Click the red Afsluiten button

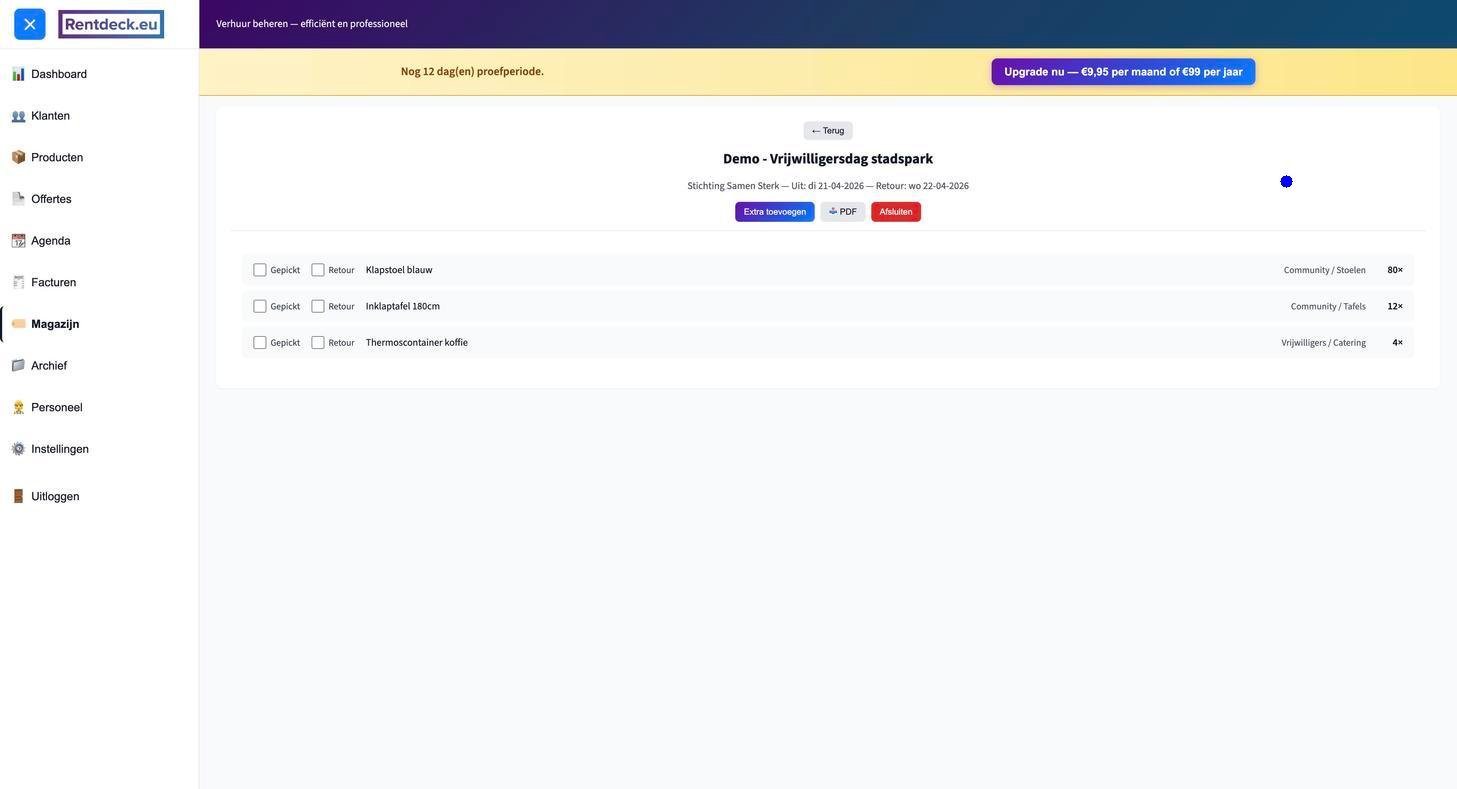pyautogui.click(x=895, y=212)
